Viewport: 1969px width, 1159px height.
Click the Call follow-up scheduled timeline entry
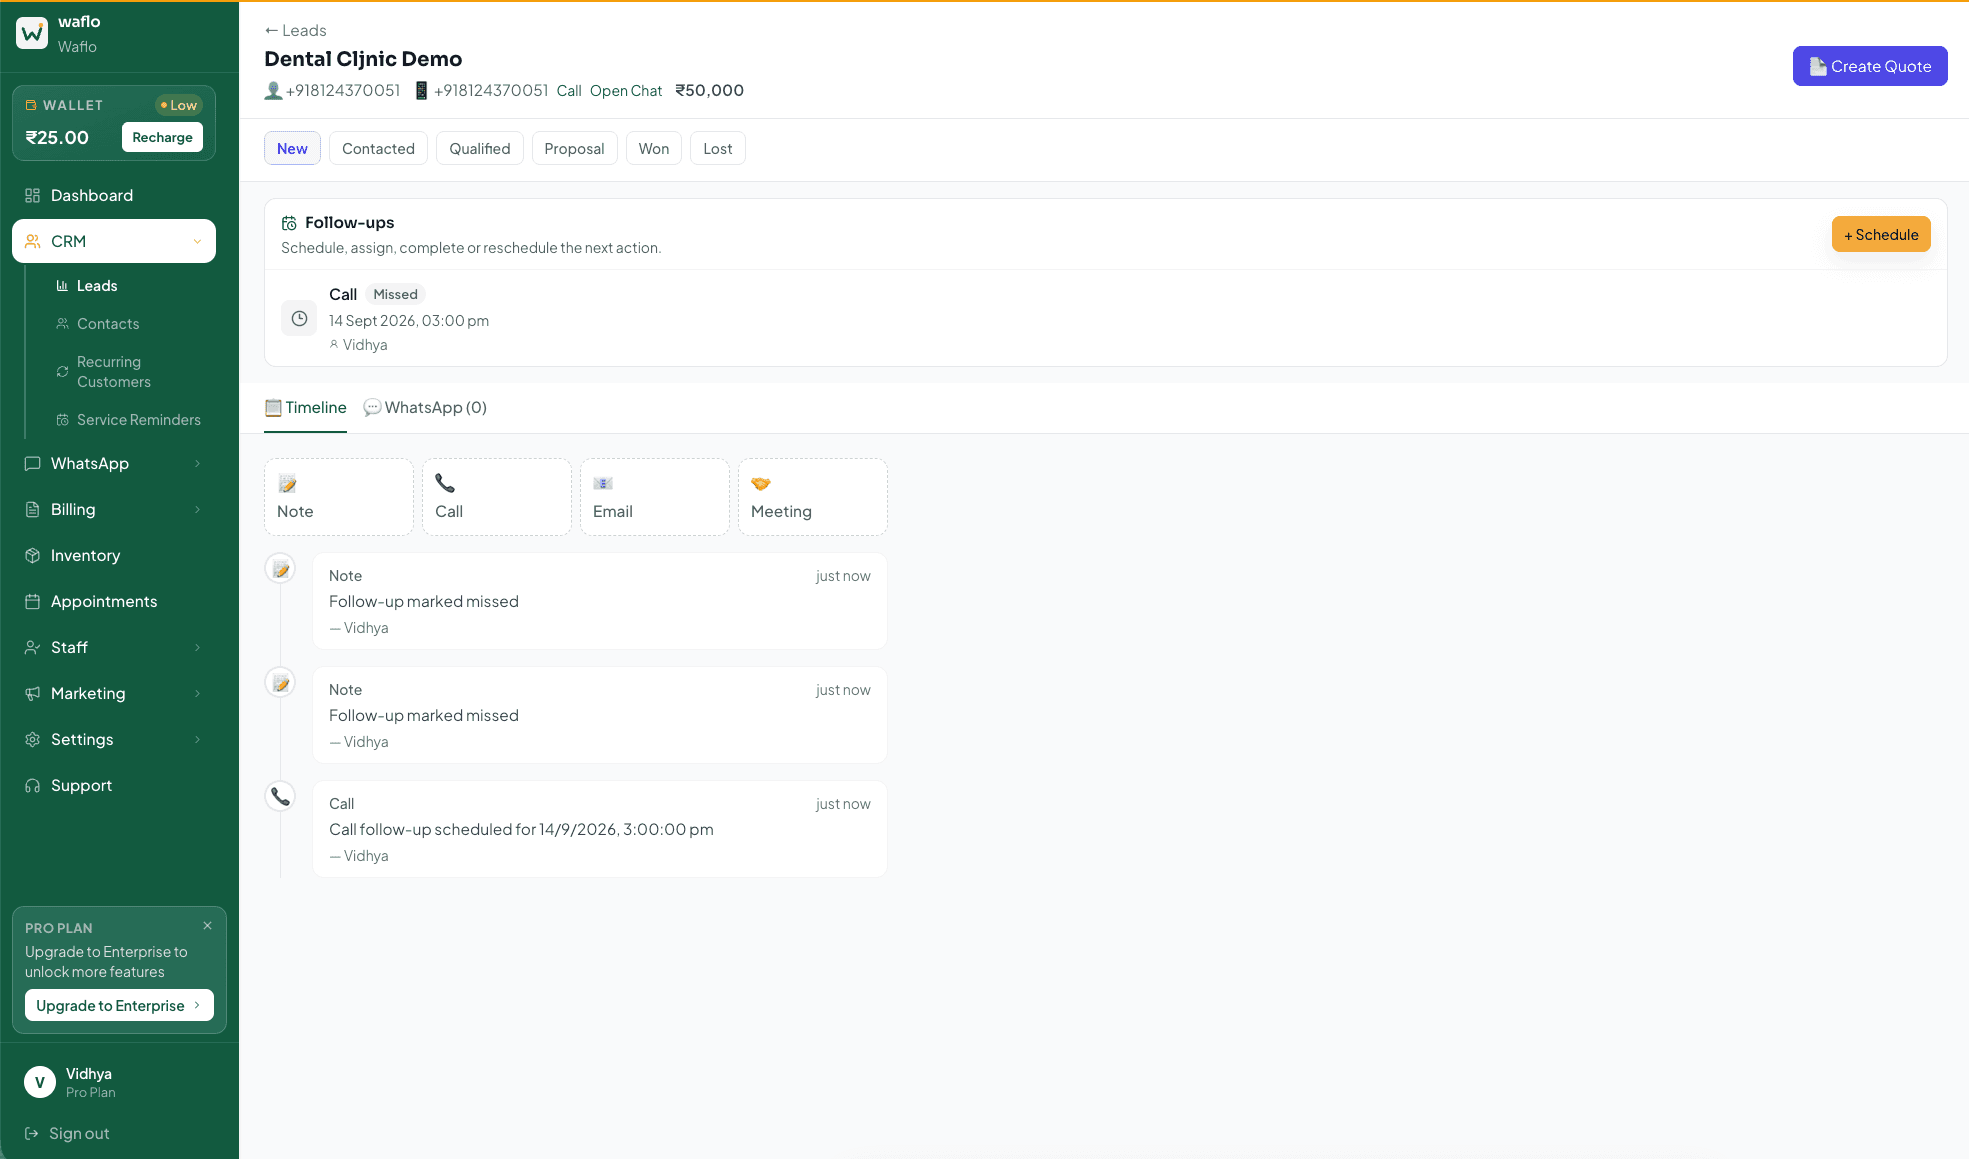pos(600,829)
